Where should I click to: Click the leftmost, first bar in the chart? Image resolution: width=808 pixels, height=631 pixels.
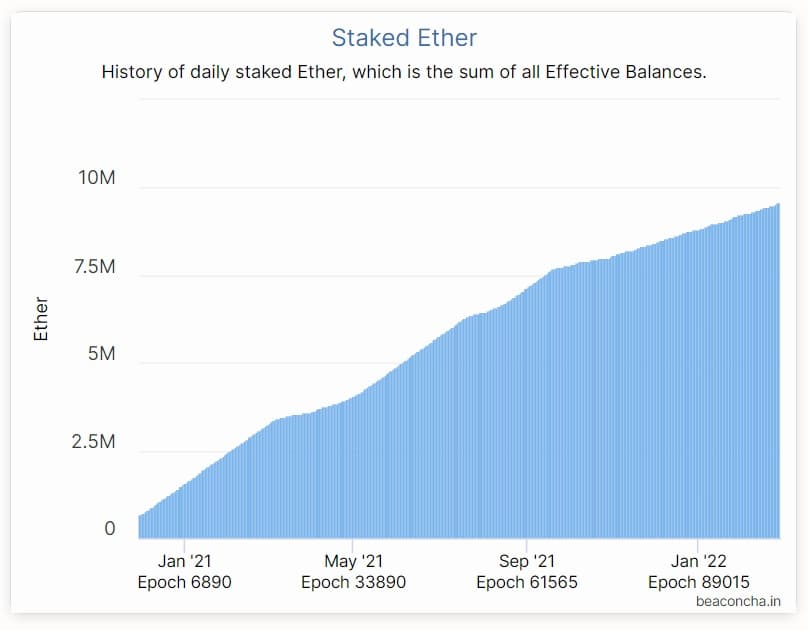point(140,527)
